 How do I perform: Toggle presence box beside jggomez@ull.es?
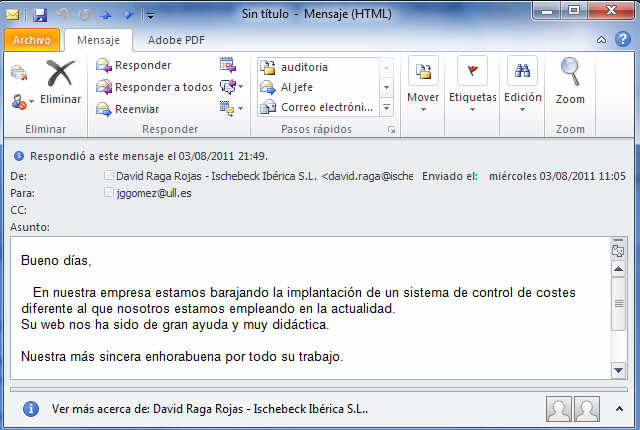pos(110,192)
